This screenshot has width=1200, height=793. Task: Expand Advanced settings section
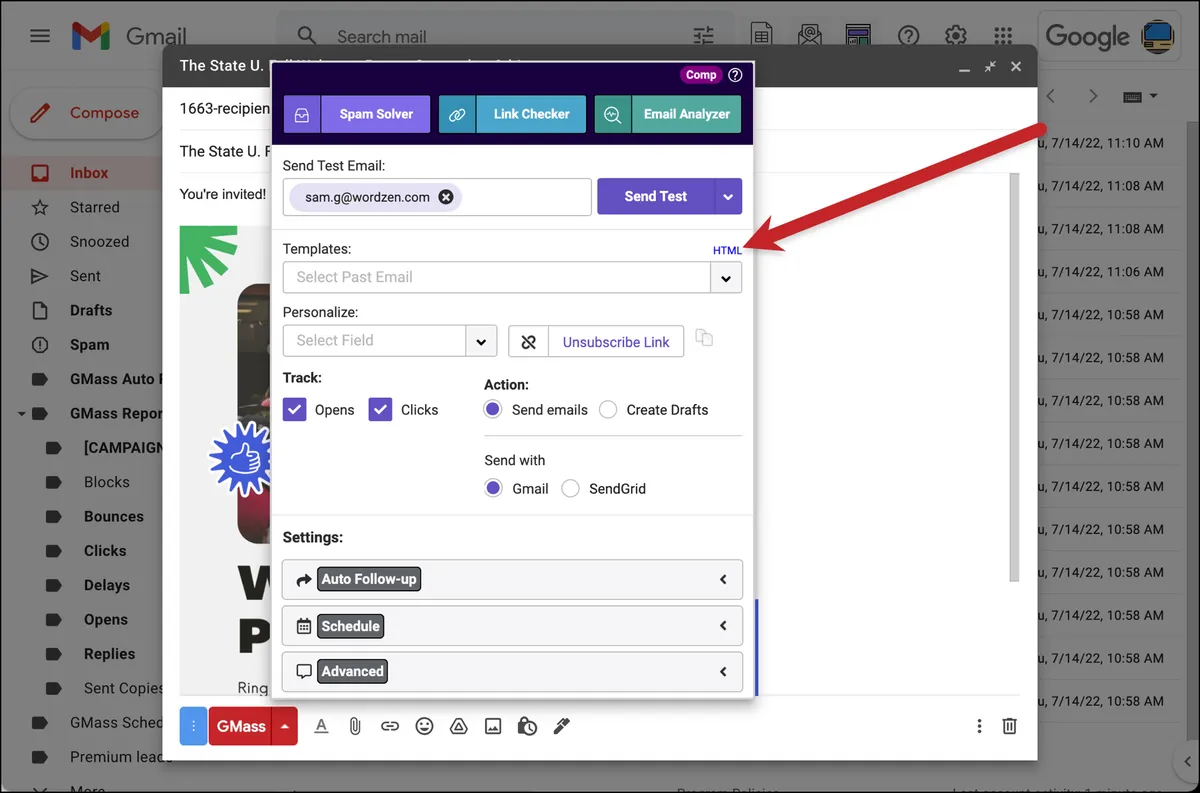click(513, 672)
